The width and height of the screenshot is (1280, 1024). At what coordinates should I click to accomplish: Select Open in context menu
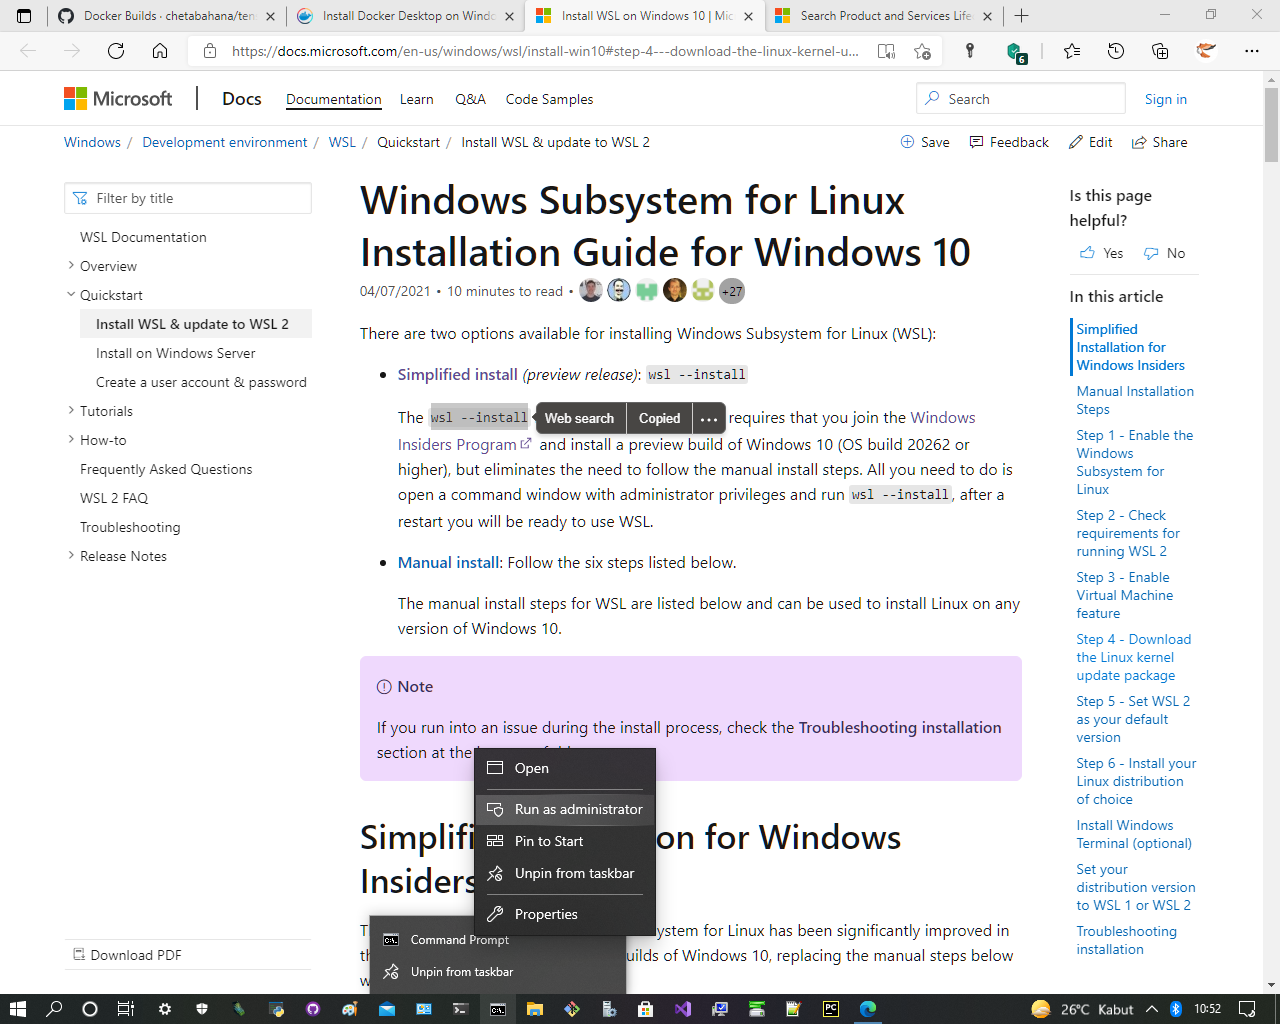coord(565,768)
